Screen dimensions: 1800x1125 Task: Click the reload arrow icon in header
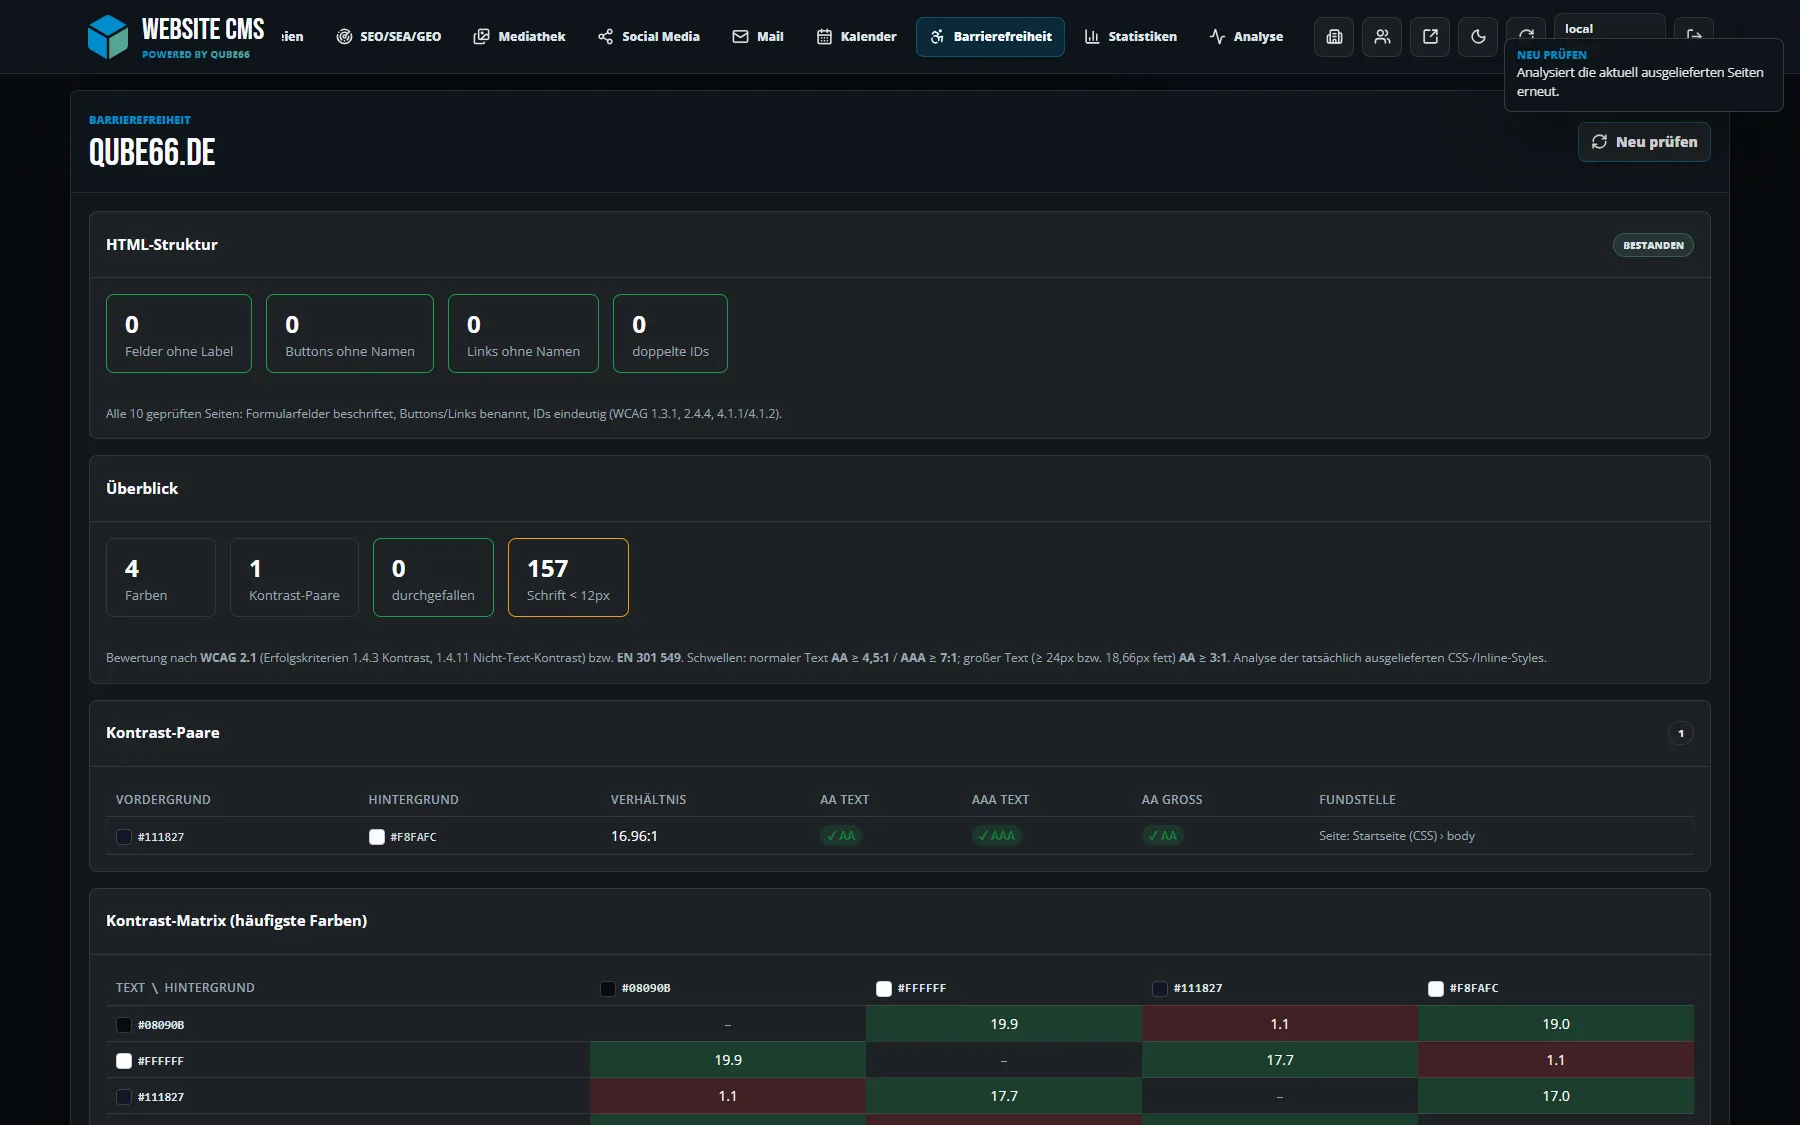(1526, 35)
